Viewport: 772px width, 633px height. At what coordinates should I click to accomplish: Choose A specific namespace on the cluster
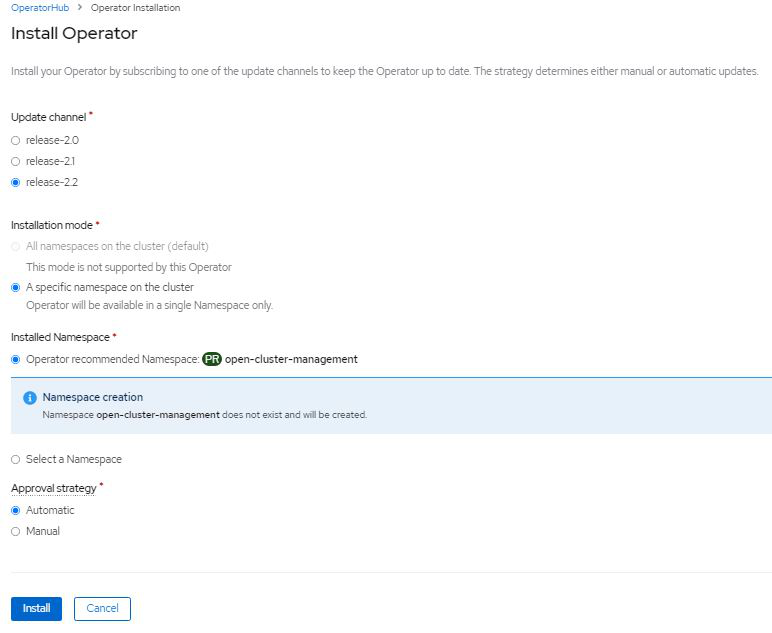(x=15, y=287)
